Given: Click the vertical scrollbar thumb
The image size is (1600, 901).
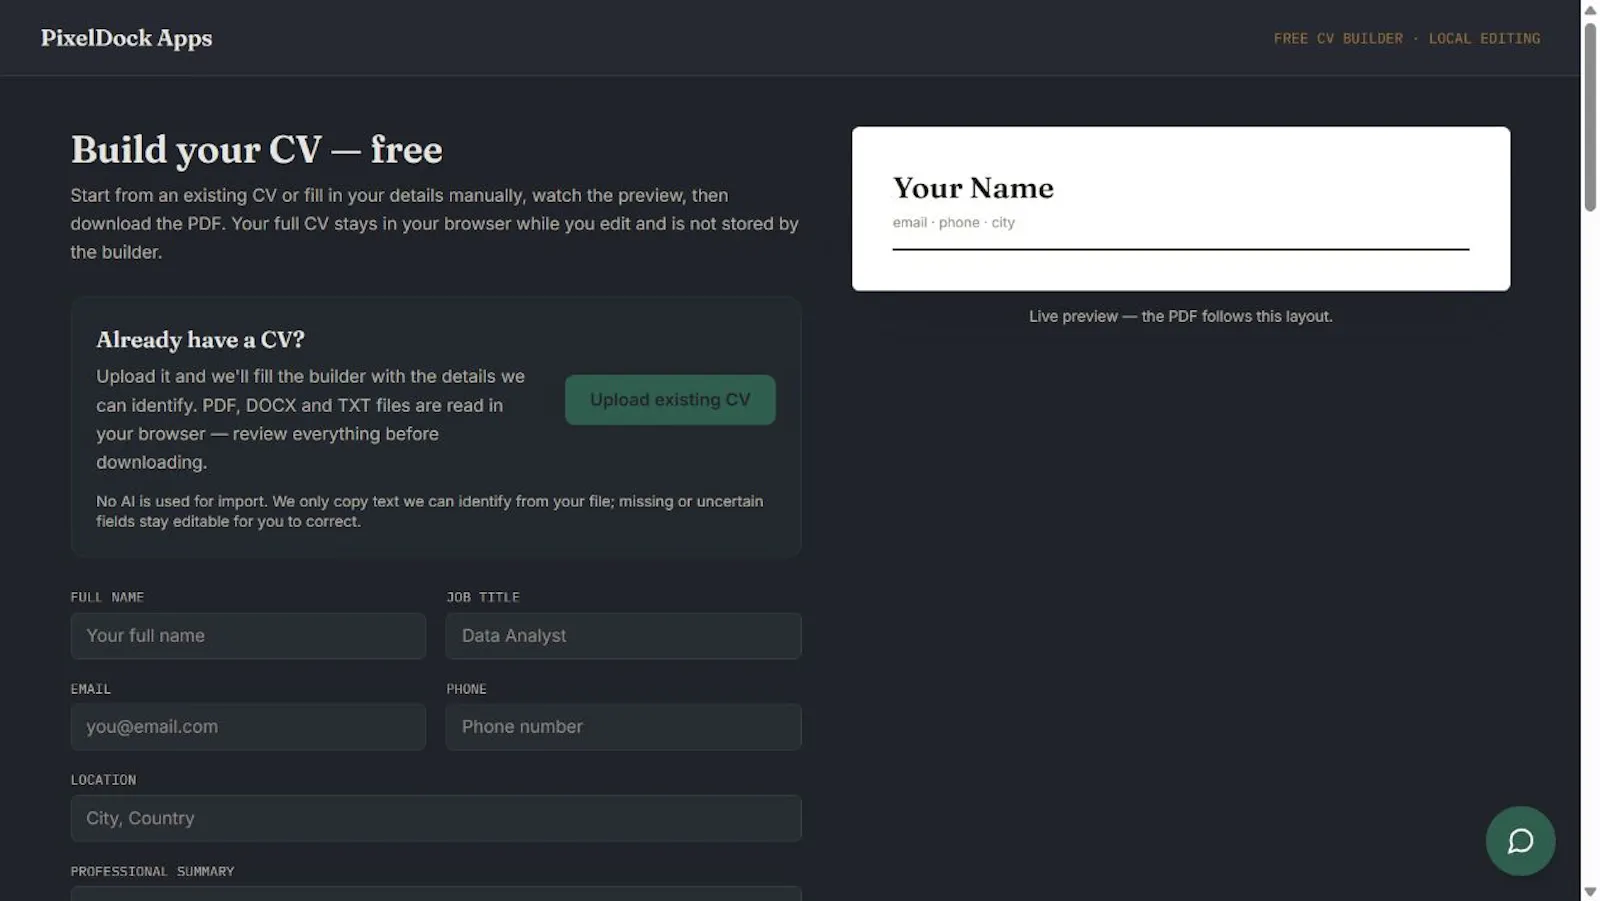Looking at the screenshot, I should pyautogui.click(x=1590, y=117).
